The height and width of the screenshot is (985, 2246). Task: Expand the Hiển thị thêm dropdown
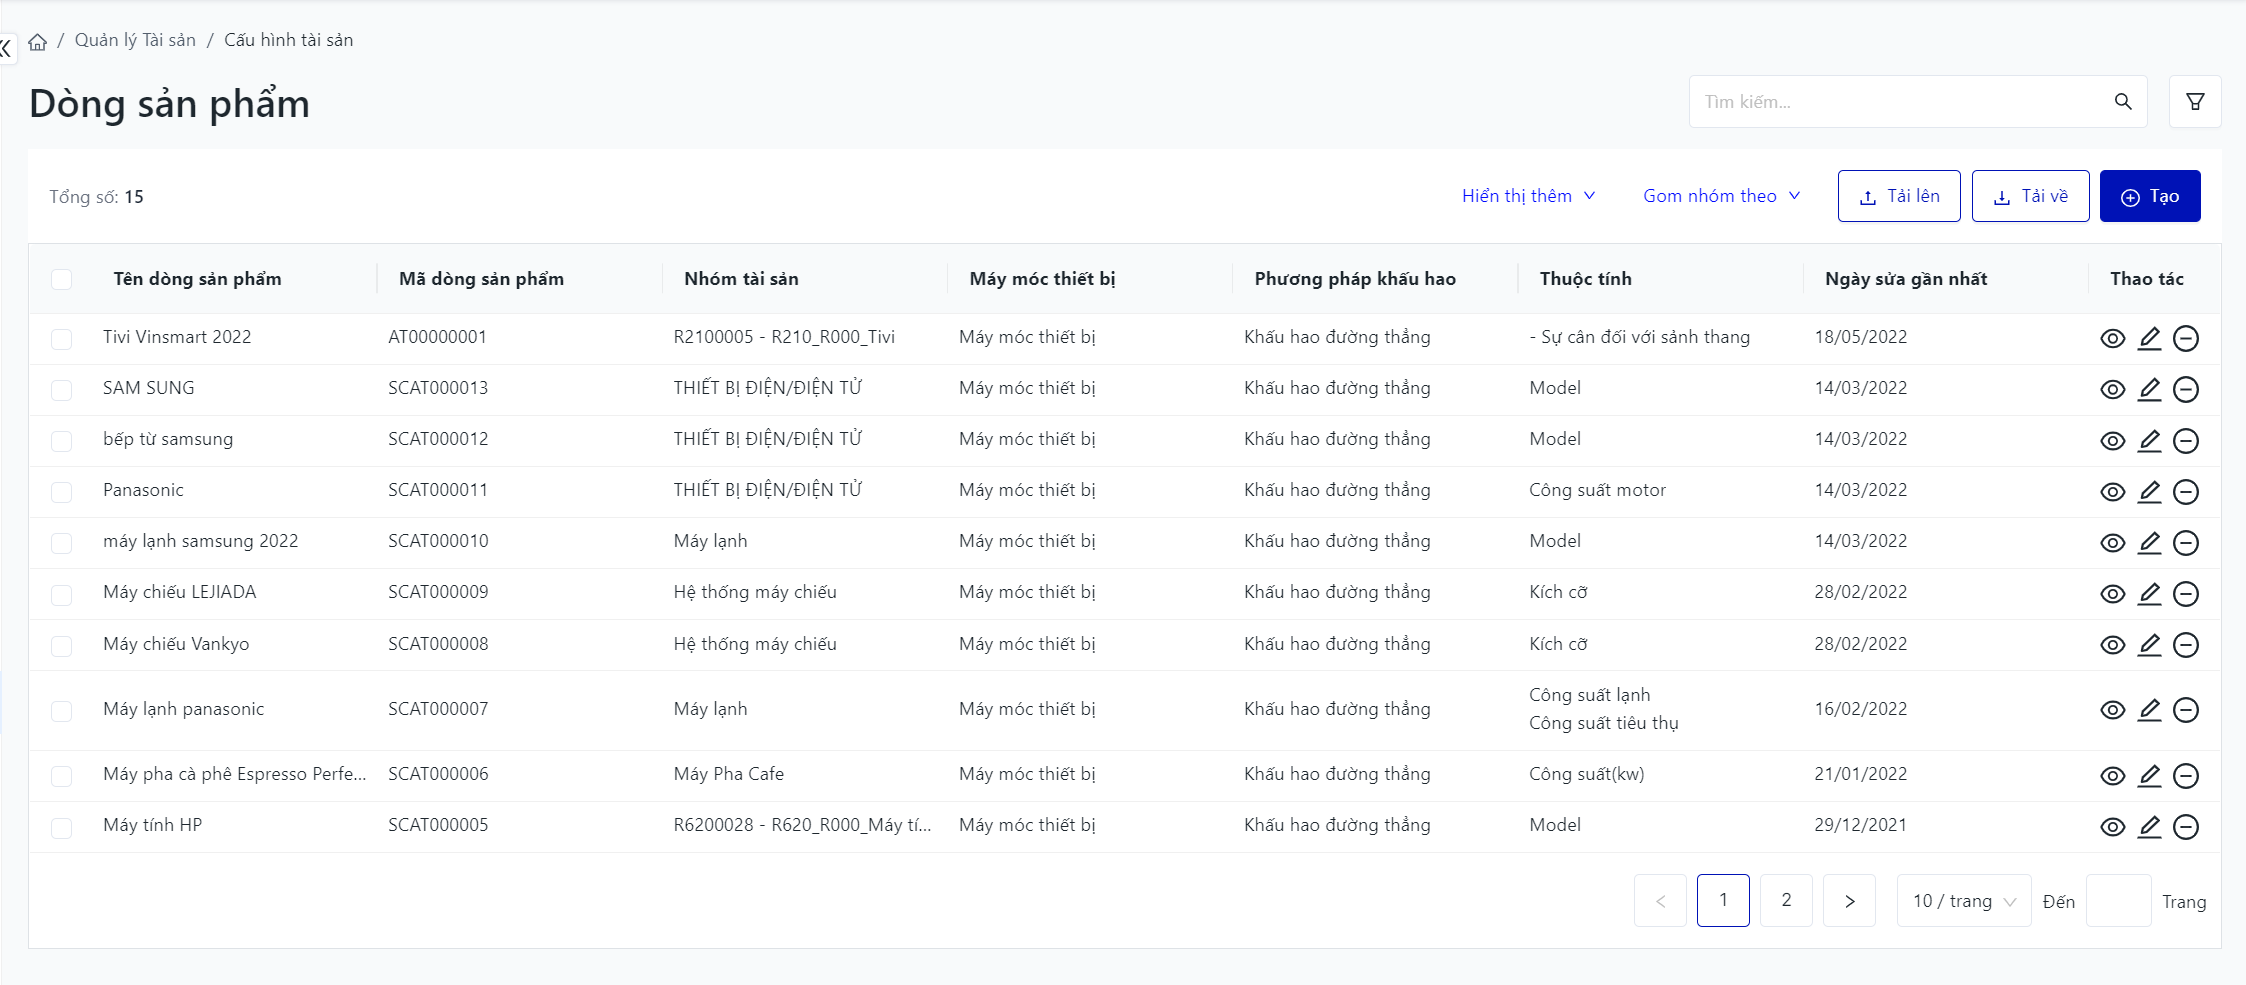pos(1528,196)
